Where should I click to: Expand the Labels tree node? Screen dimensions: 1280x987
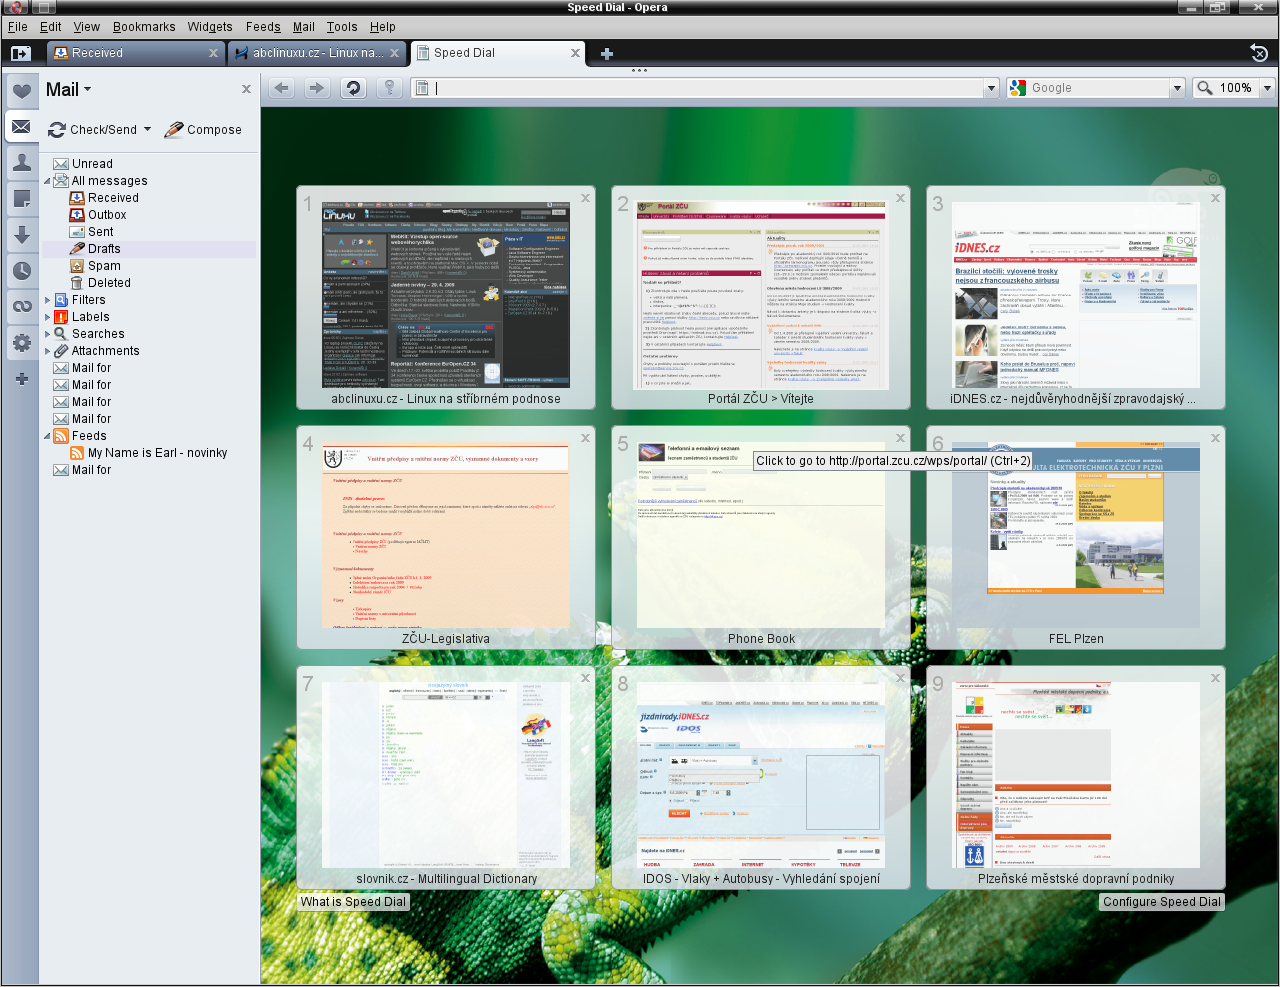(x=47, y=317)
